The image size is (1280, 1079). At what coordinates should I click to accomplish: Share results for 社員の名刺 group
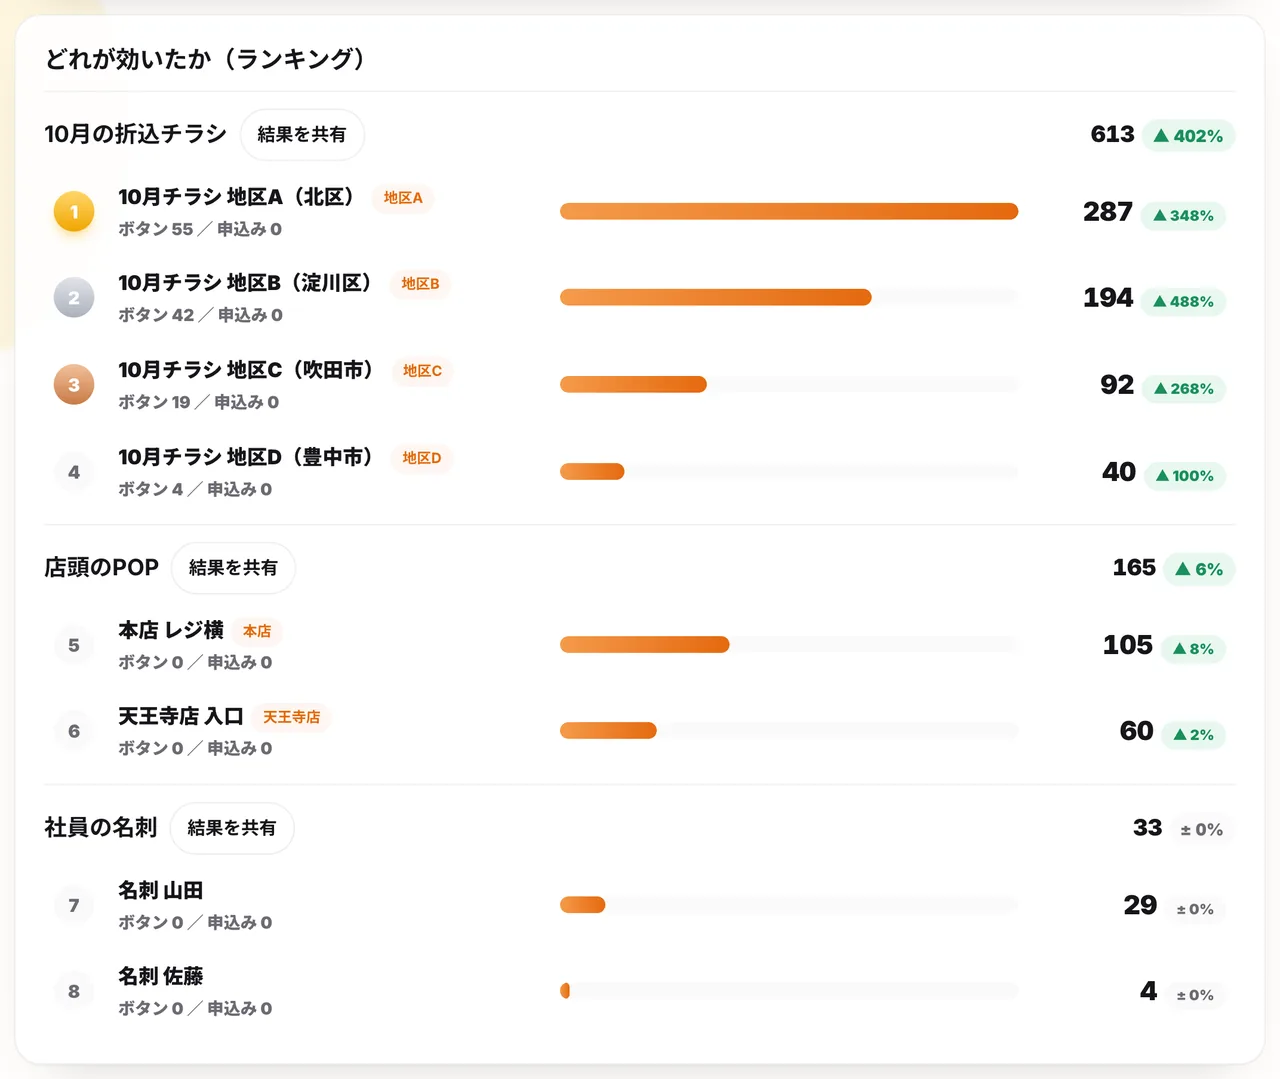click(x=232, y=827)
